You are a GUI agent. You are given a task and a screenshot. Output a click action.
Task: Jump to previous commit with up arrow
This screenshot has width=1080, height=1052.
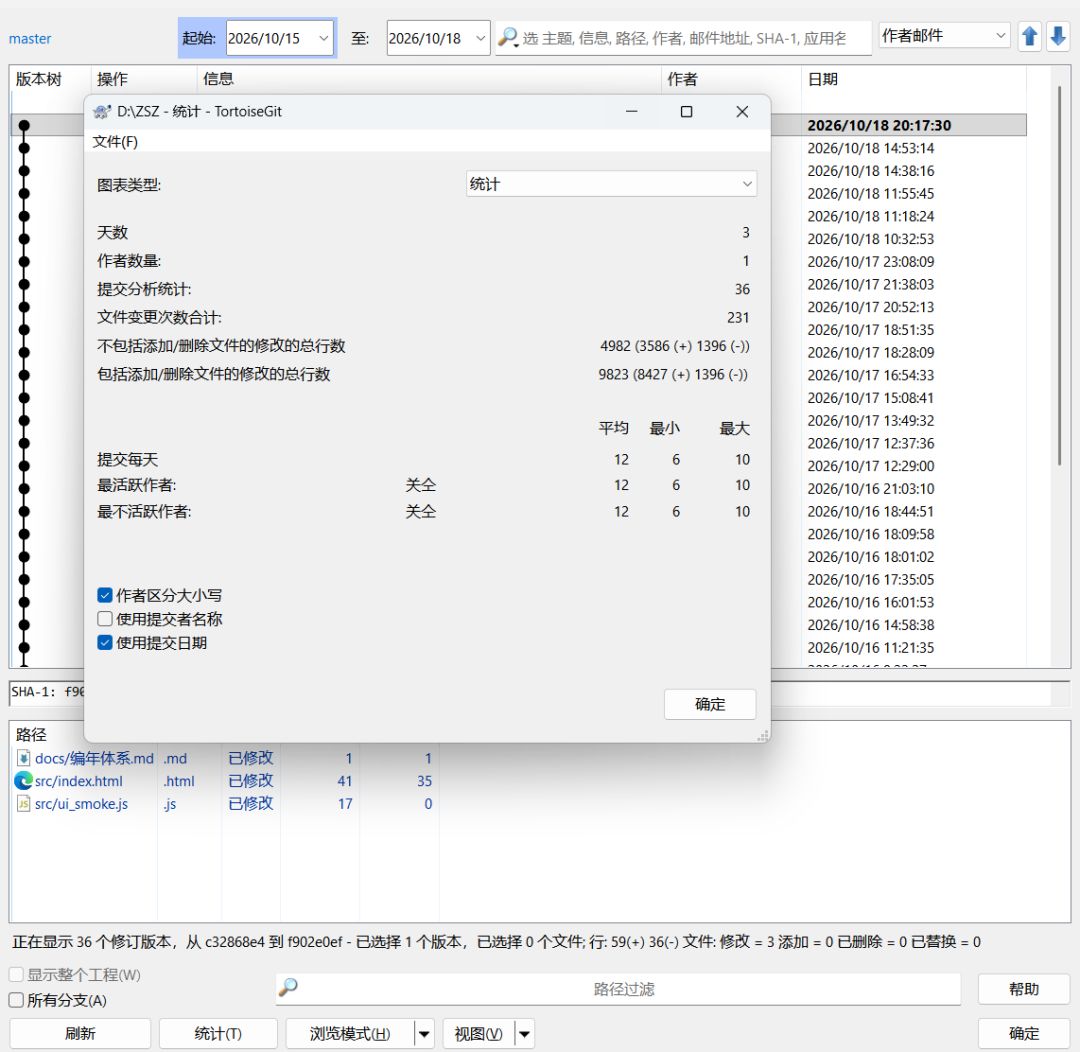(x=1030, y=36)
